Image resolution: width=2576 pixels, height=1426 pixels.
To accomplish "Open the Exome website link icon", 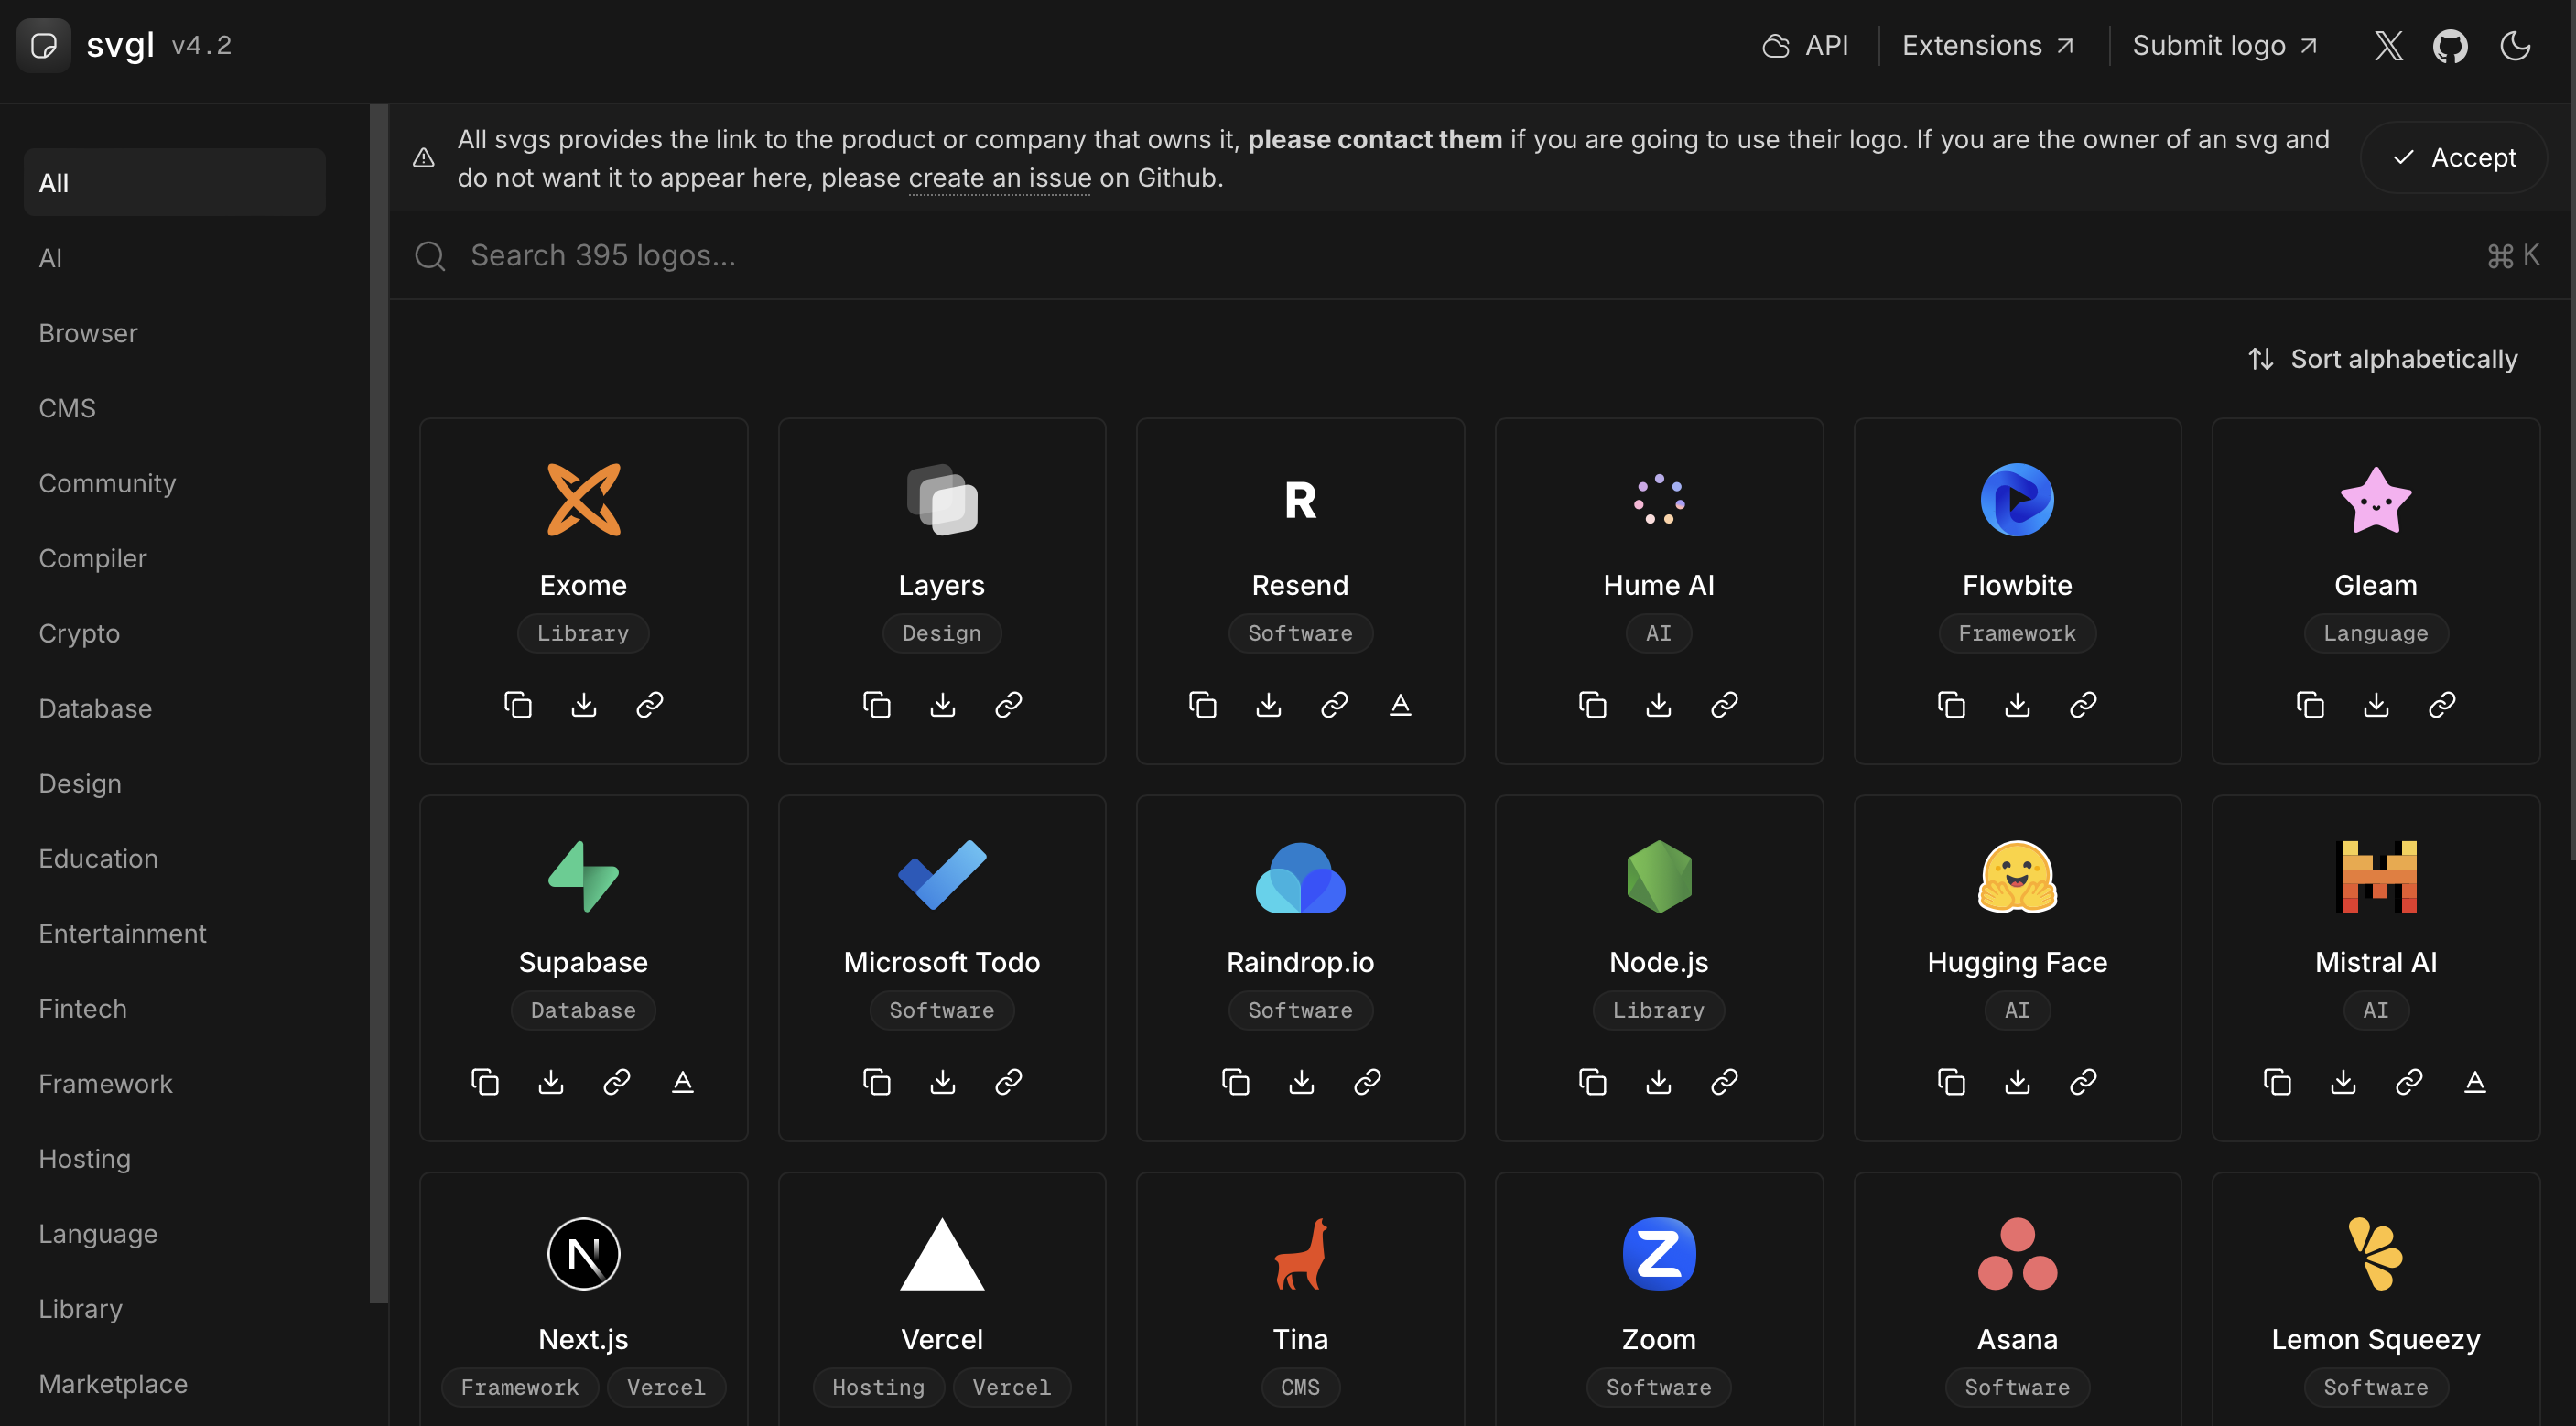I will point(650,705).
